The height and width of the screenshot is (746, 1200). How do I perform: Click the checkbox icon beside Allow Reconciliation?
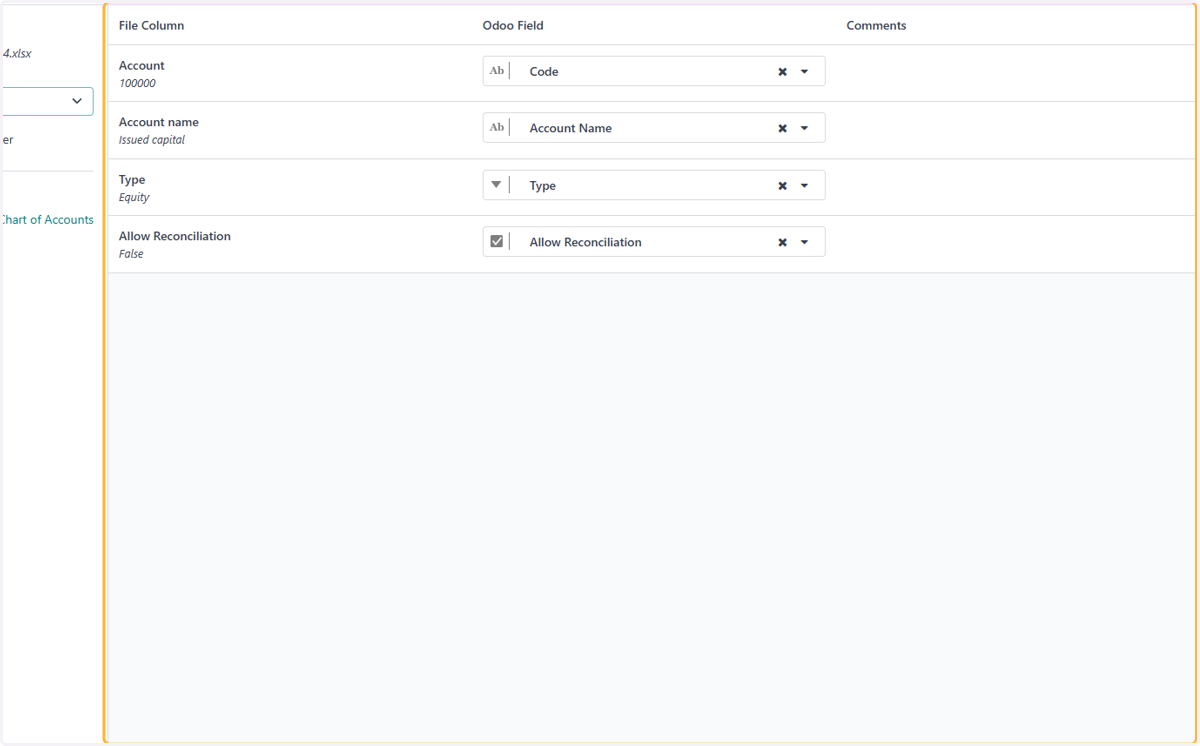496,241
